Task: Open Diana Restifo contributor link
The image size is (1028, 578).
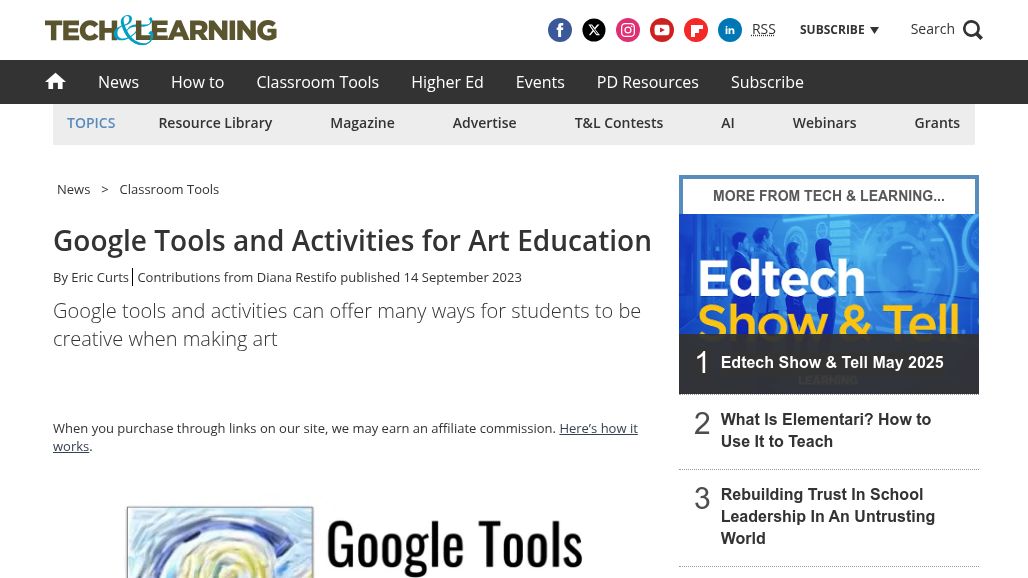Action: (x=296, y=277)
